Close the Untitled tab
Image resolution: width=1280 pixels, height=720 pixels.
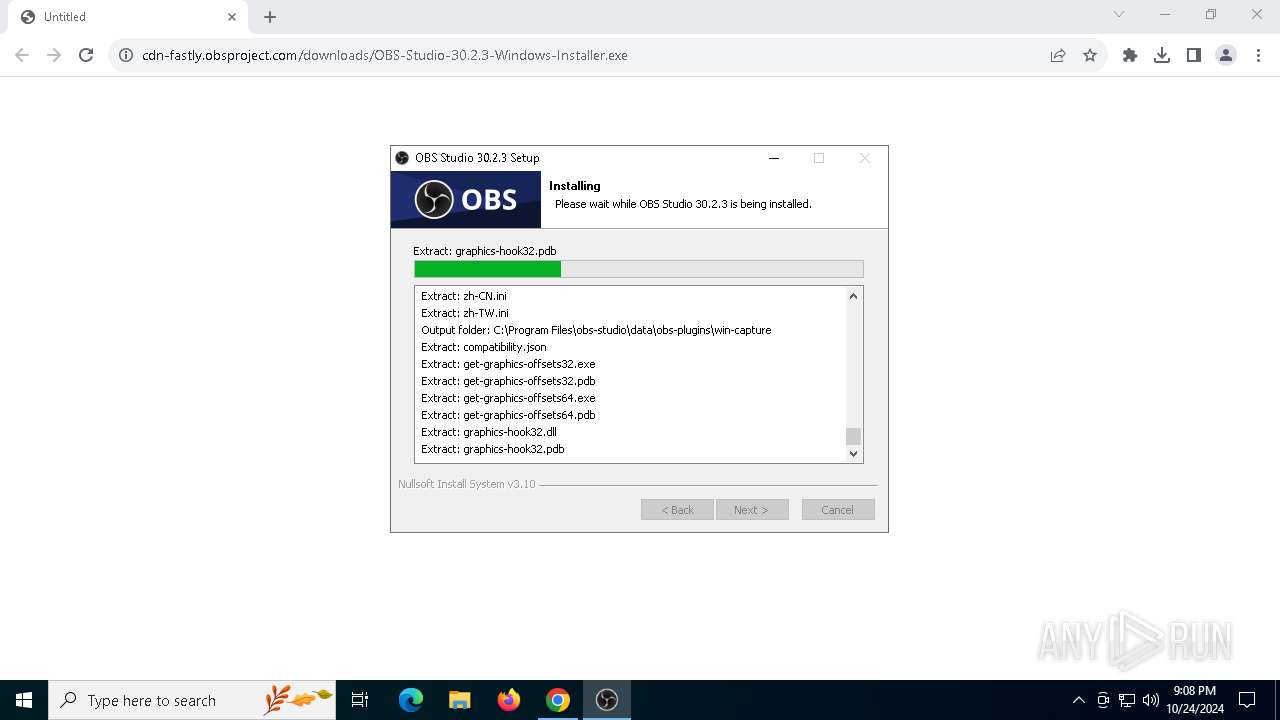232,17
